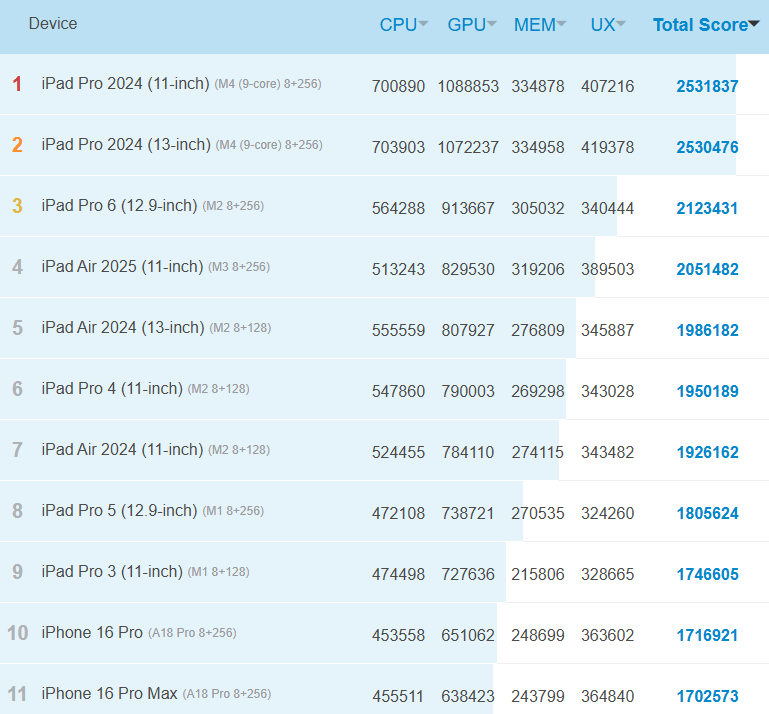Viewport: 769px width, 714px height.
Task: Click UX score 324260
Action: [x=608, y=513]
